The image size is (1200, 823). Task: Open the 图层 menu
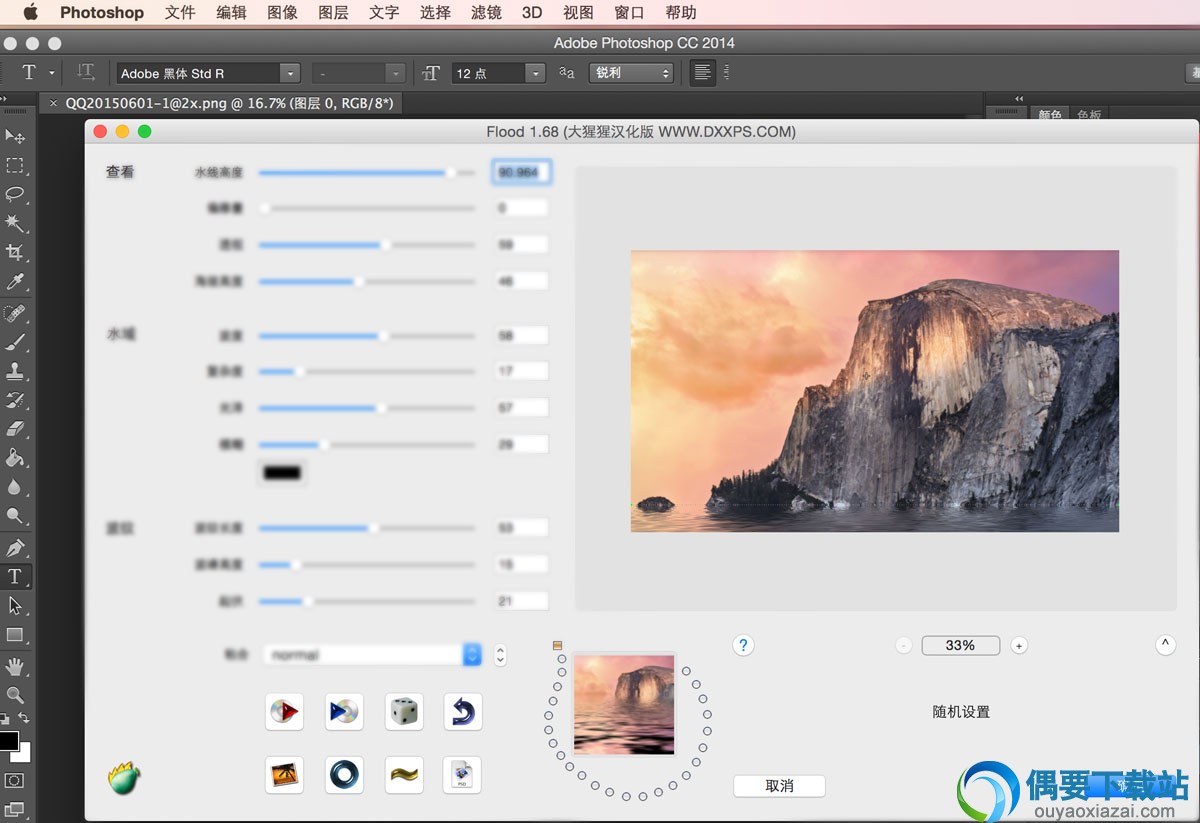pyautogui.click(x=333, y=12)
